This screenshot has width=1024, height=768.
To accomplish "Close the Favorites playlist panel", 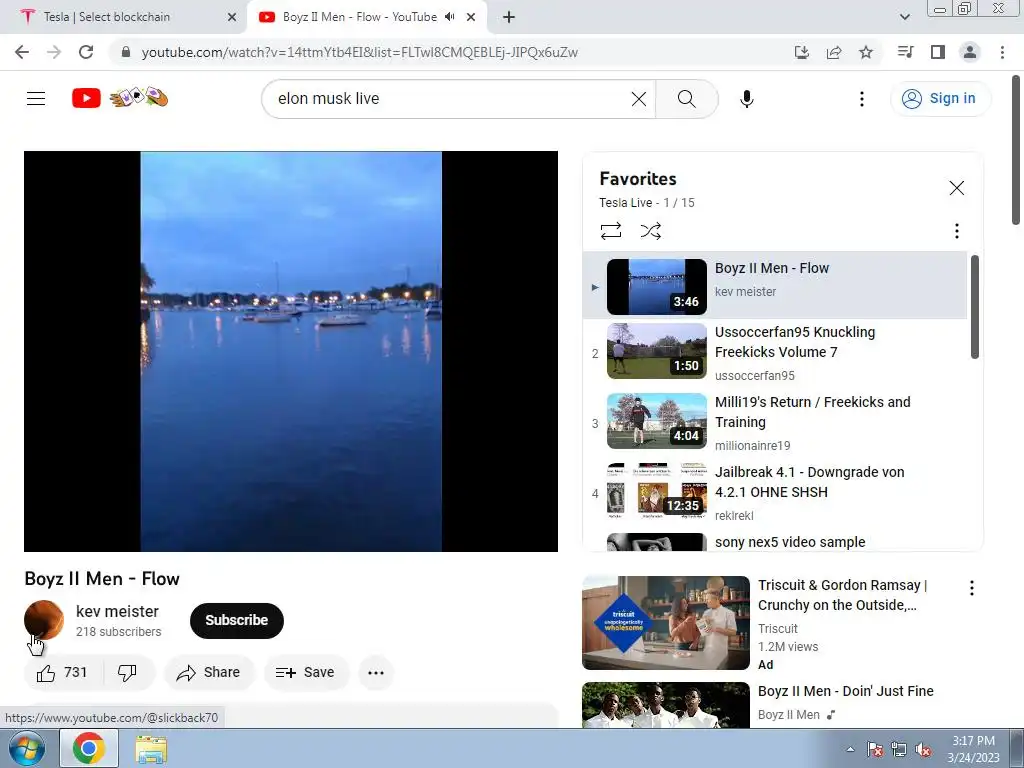I will (956, 188).
